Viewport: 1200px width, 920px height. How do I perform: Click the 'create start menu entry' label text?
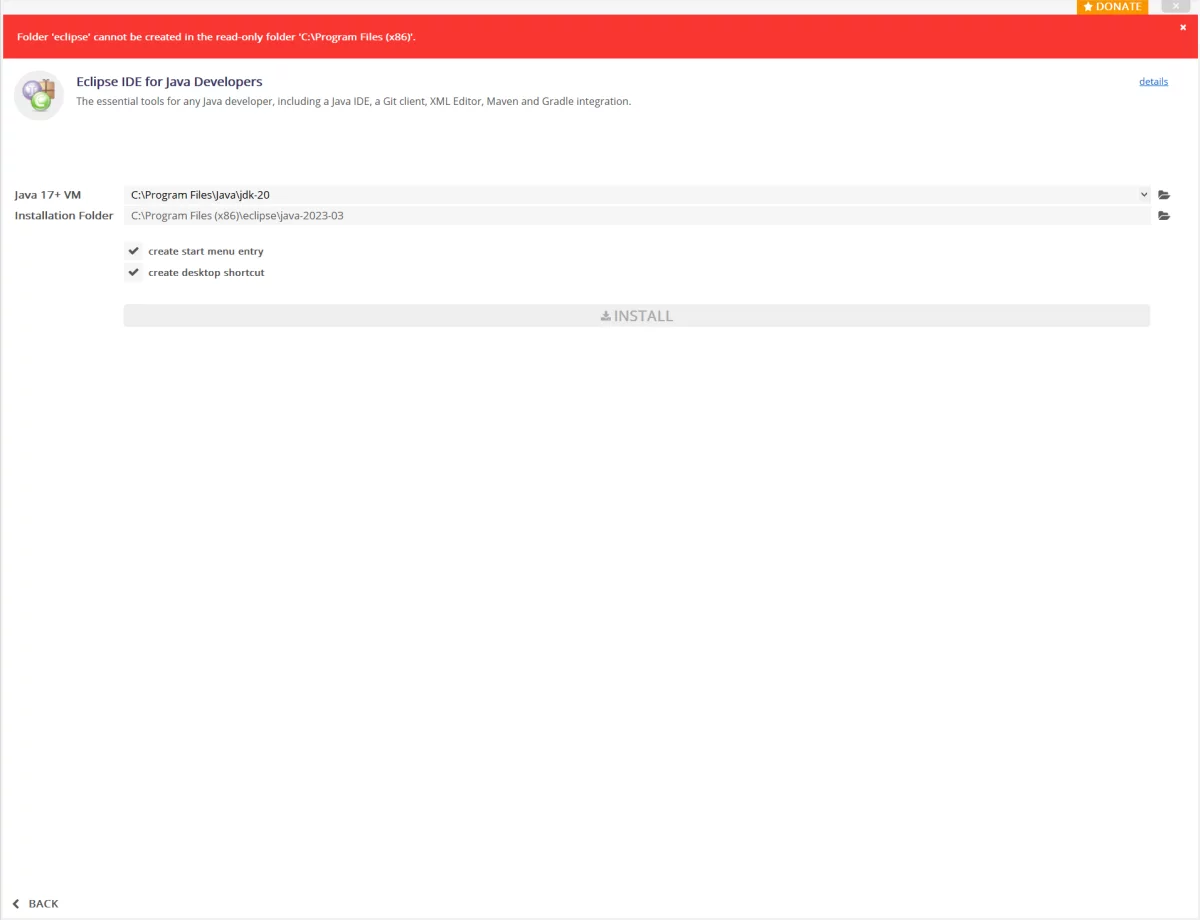(206, 252)
